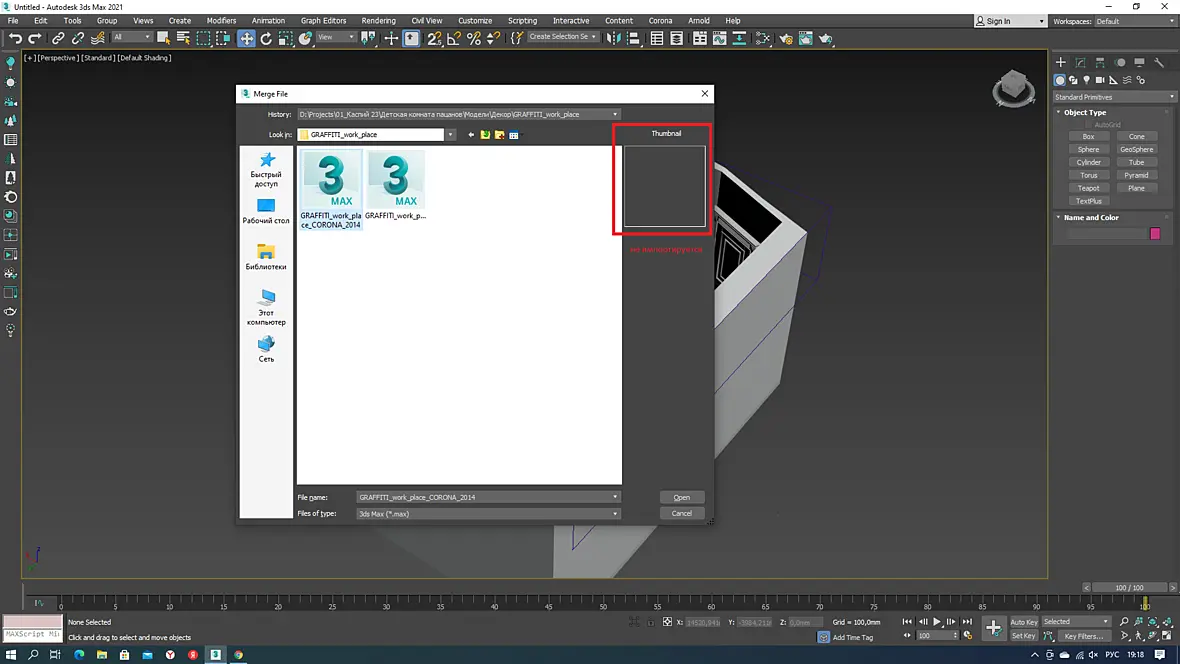Toggle Percent Snap in toolbar

point(474,38)
